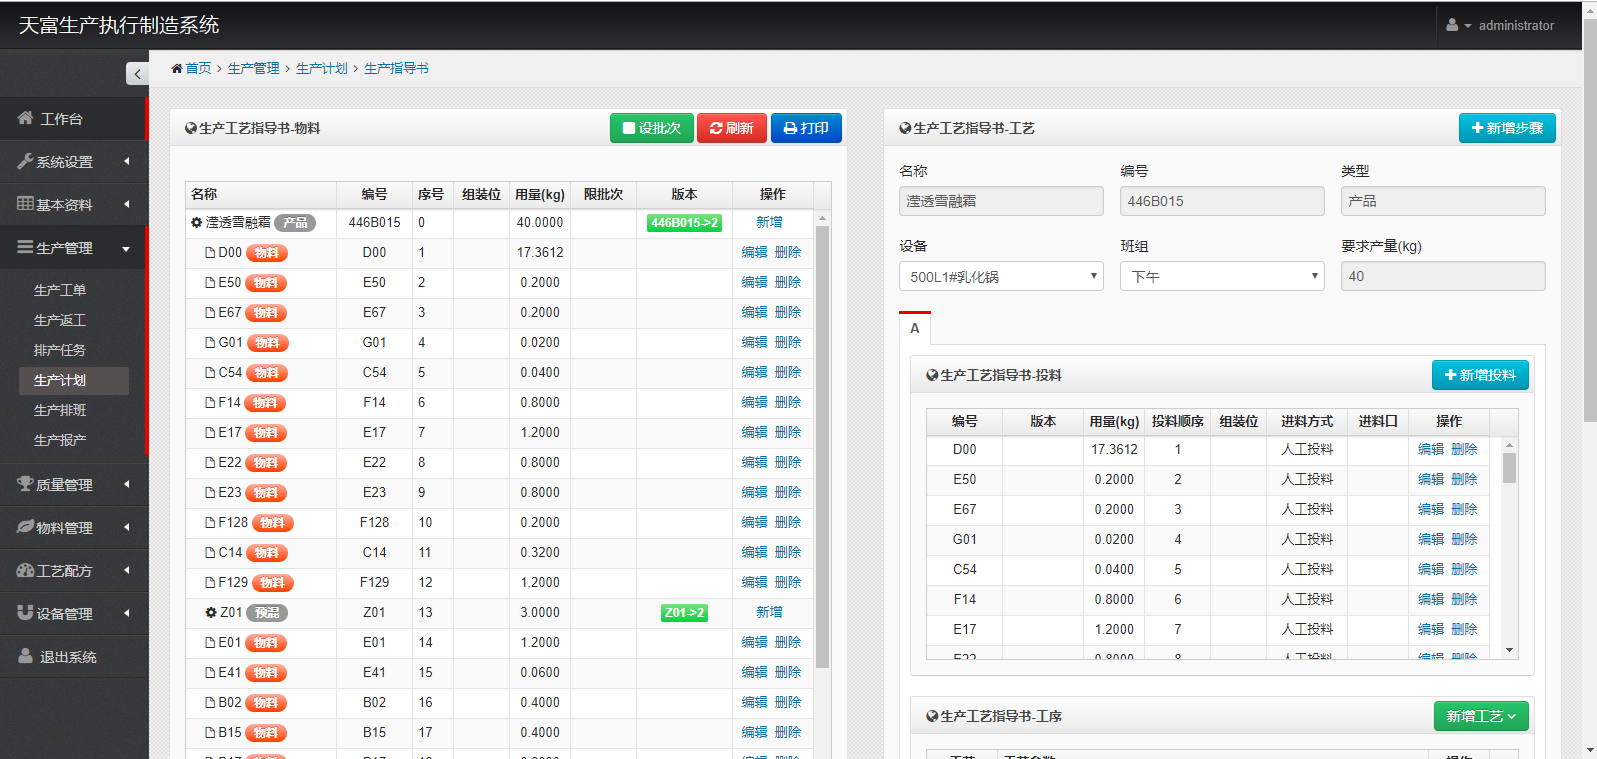Expand the 工艺配方 sidebar menu arrow
1597x759 pixels.
[x=126, y=570]
